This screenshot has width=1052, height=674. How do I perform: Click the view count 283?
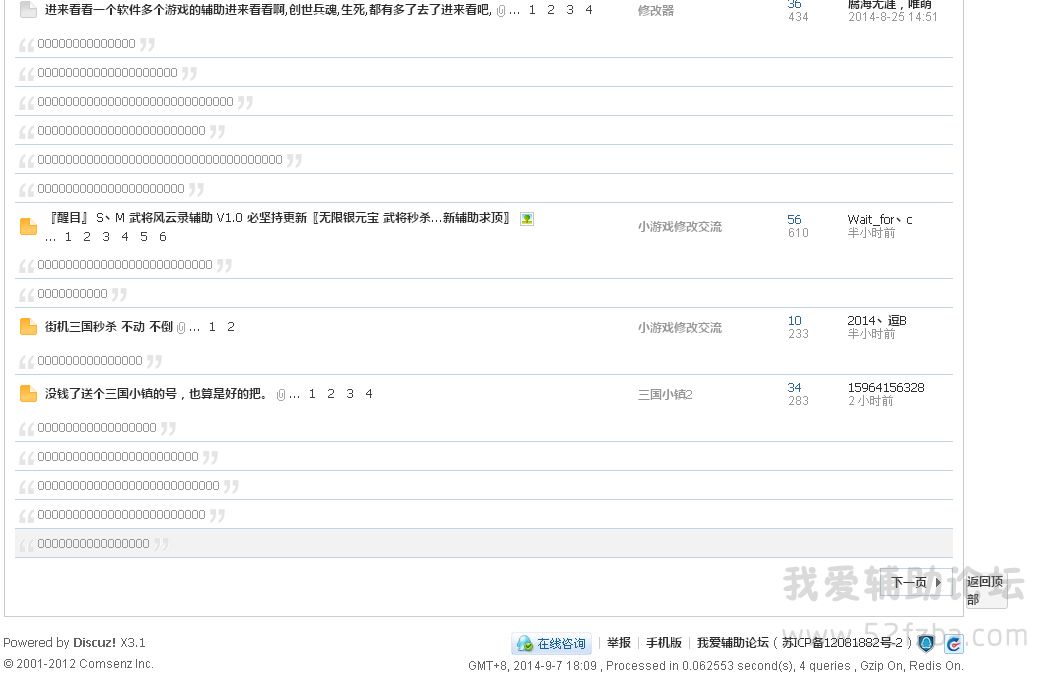[x=798, y=401]
